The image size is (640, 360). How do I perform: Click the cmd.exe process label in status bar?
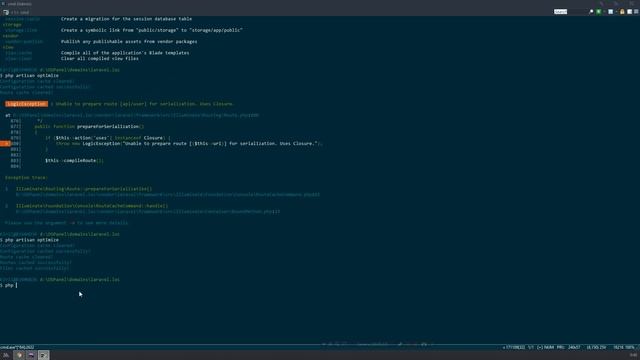[17, 347]
